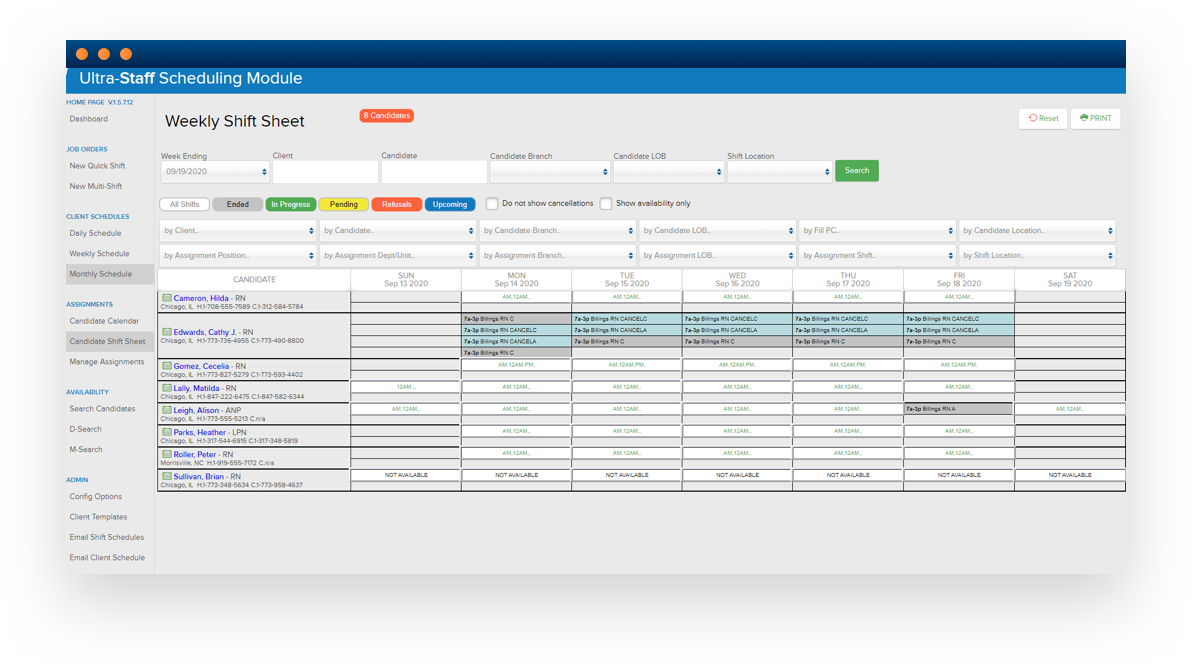
Task: Open the Candidate Branch dropdown
Action: click(x=550, y=172)
